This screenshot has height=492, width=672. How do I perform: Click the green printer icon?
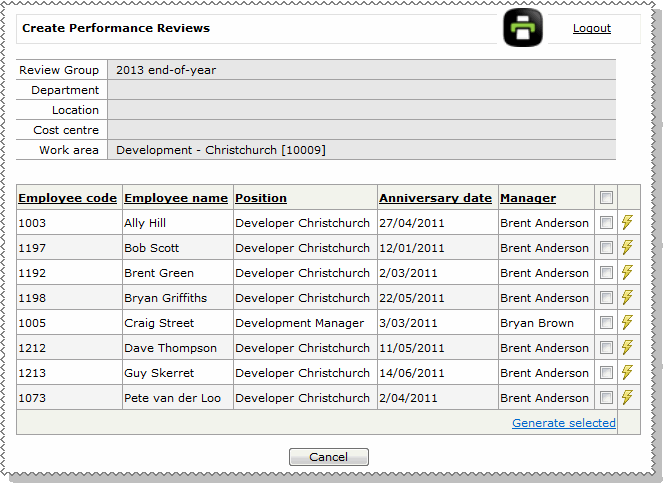point(523,28)
